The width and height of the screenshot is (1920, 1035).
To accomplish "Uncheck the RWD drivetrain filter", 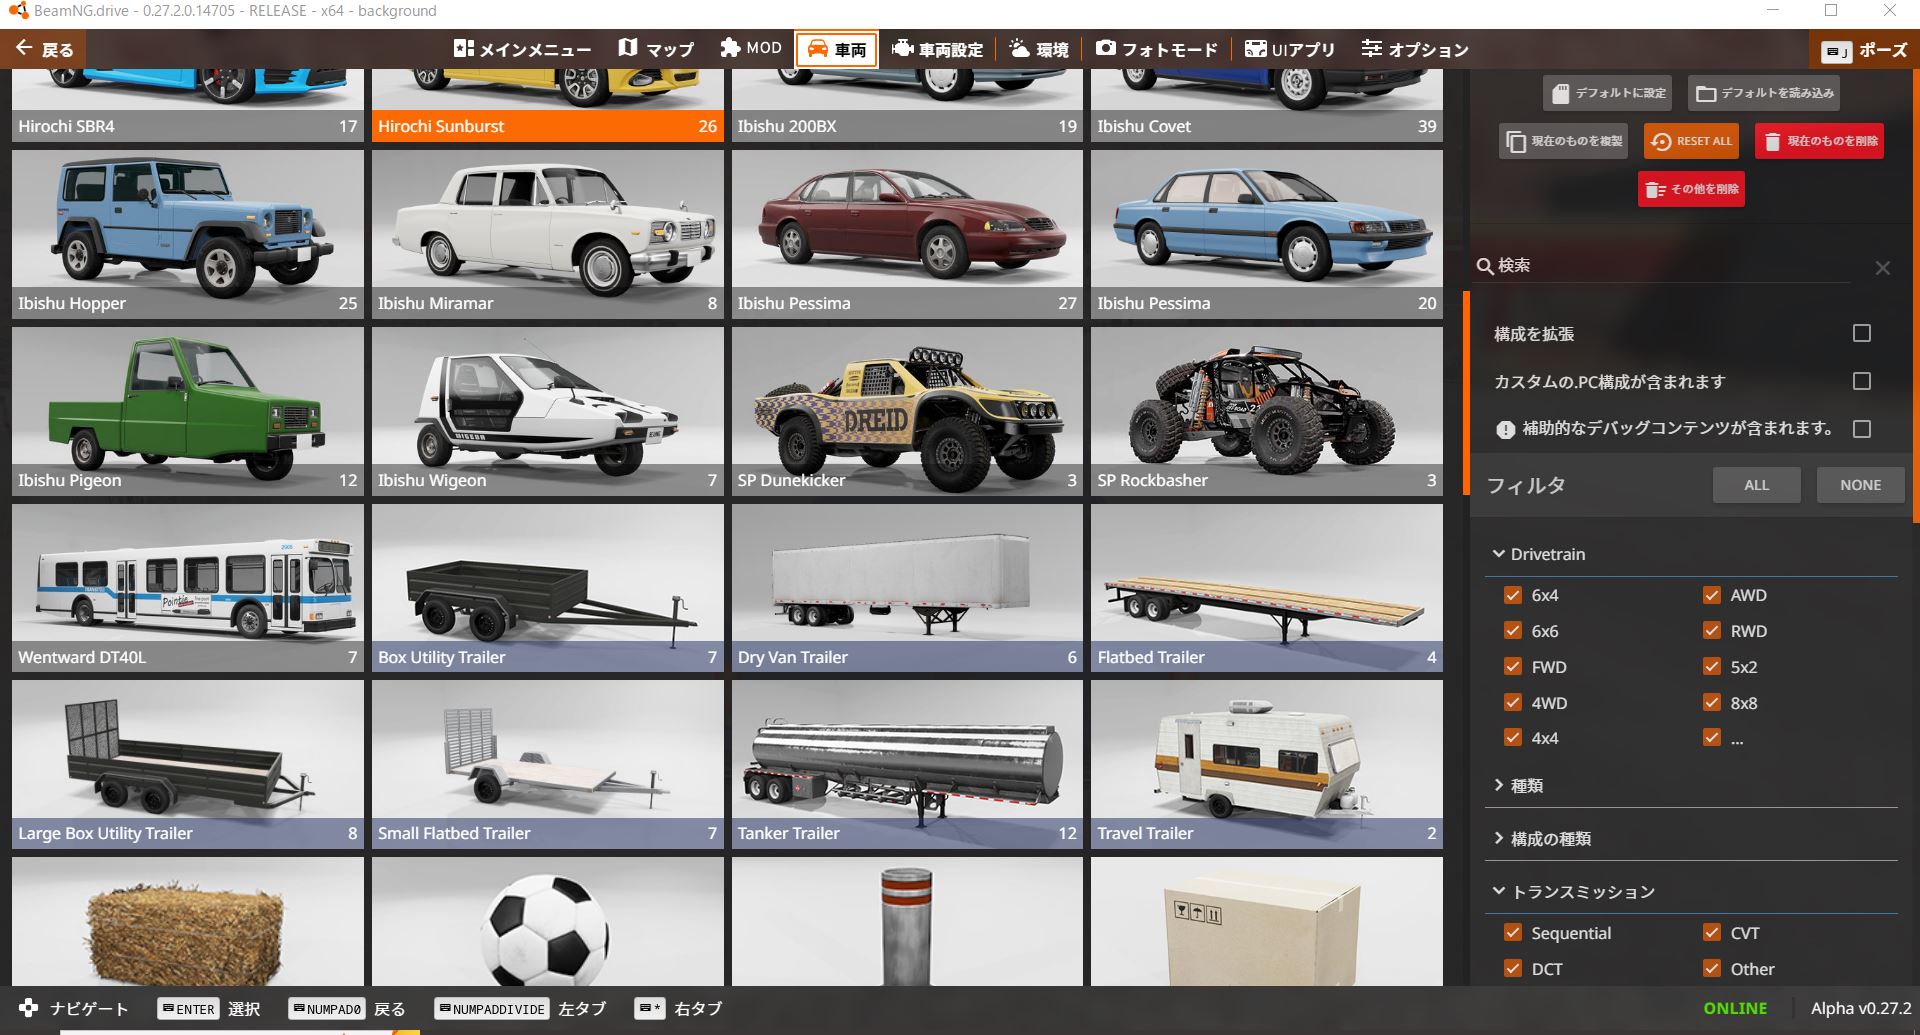I will 1712,631.
